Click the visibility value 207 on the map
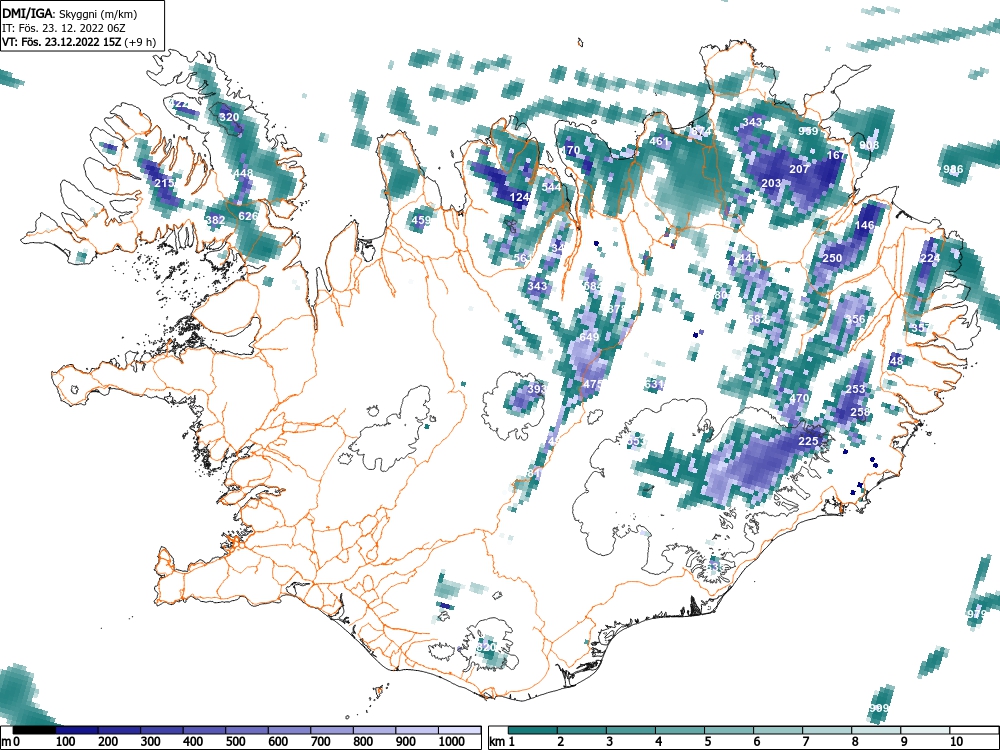 (x=799, y=169)
